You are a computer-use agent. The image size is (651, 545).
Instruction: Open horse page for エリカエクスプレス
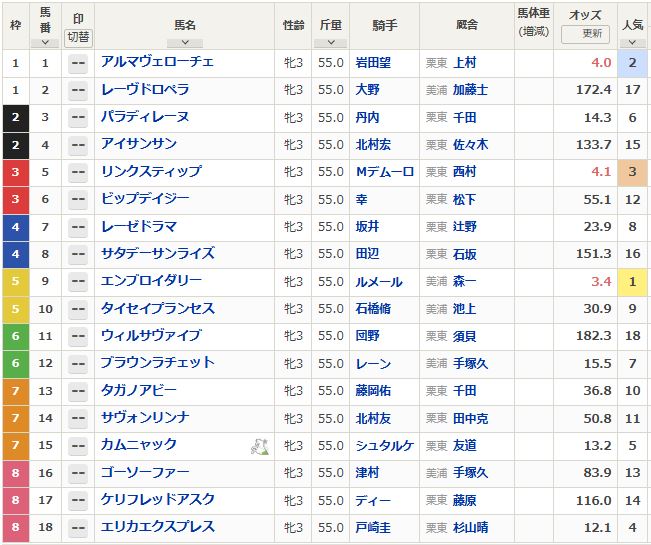tap(158, 526)
